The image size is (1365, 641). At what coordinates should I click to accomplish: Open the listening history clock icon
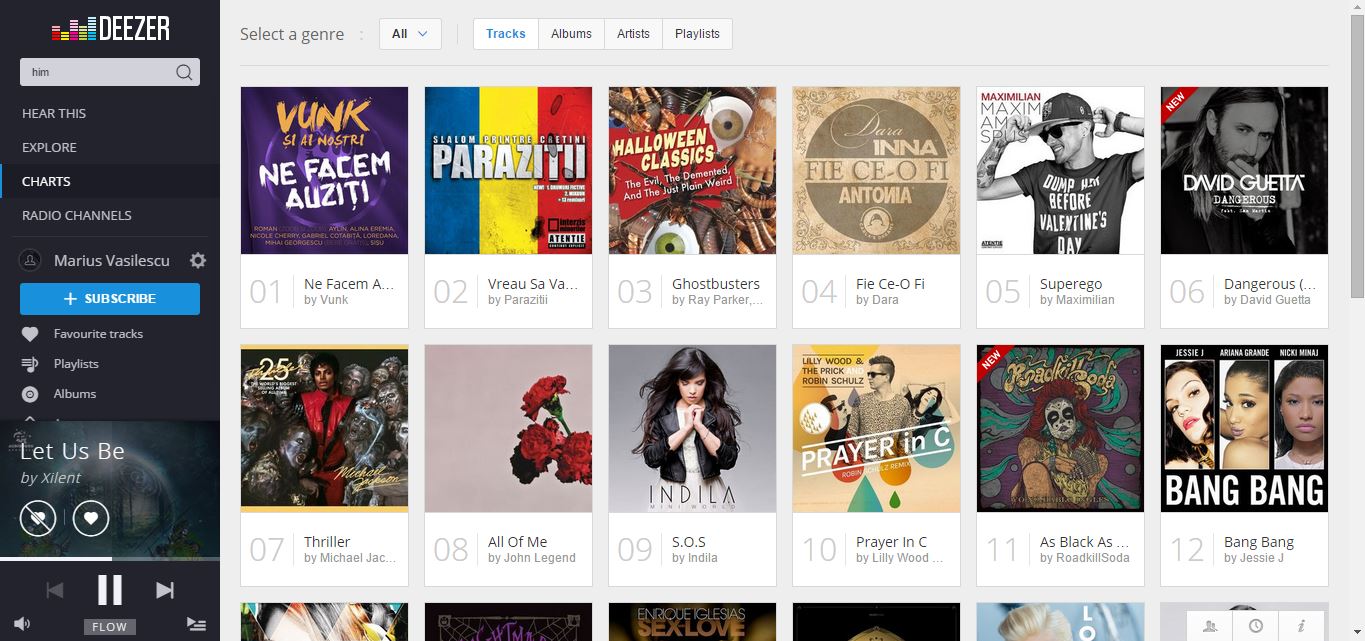click(x=1255, y=626)
